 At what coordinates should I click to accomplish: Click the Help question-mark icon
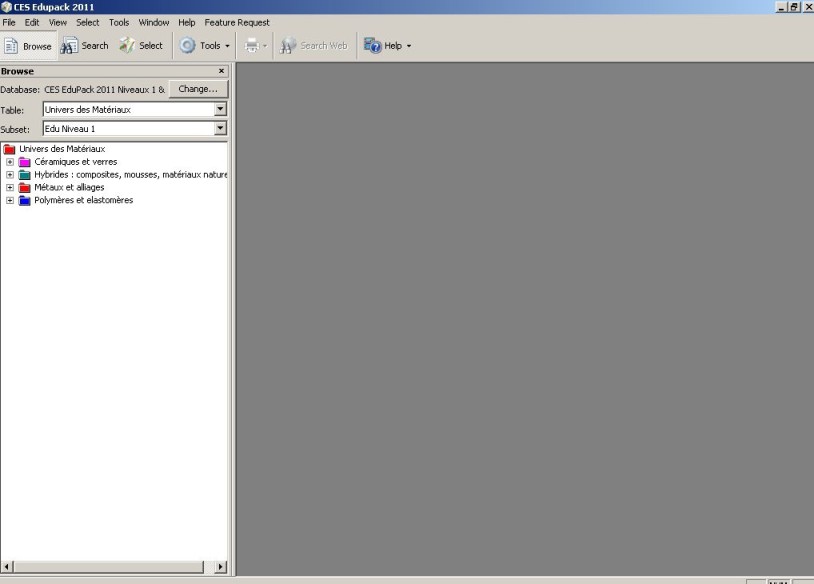coord(372,46)
